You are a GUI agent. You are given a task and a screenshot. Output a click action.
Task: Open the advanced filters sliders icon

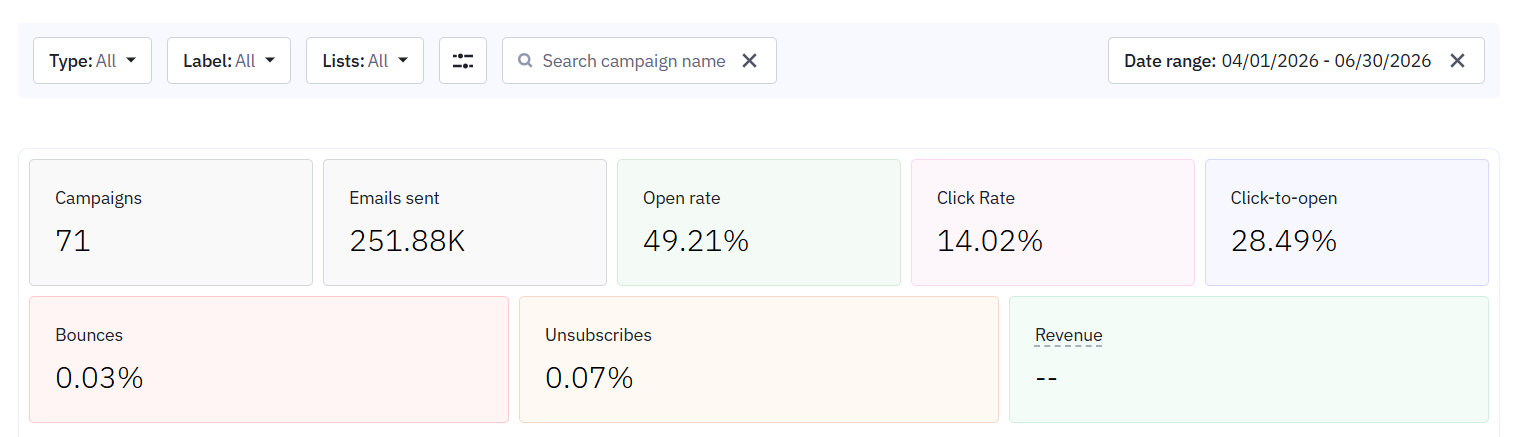[462, 61]
